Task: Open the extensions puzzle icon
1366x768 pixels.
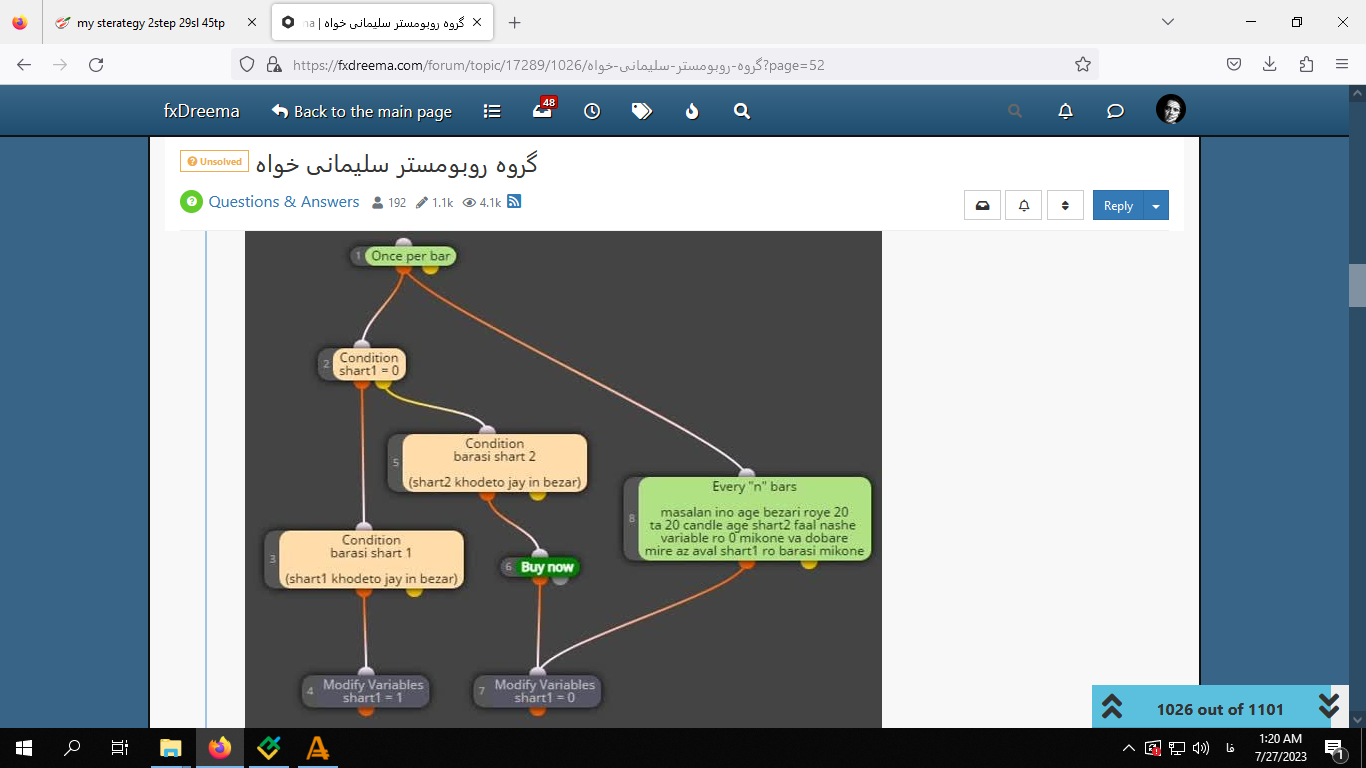Action: tap(1306, 64)
